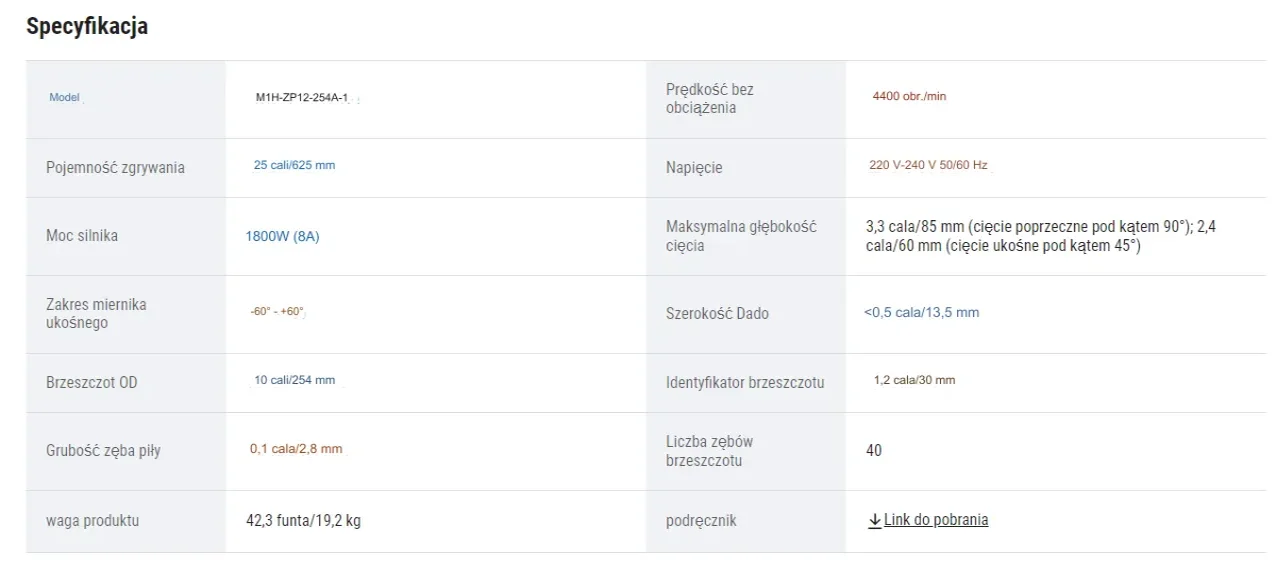Open the "Link do pobrania" download link
Image resolution: width=1276 pixels, height=587 pixels.
[936, 520]
